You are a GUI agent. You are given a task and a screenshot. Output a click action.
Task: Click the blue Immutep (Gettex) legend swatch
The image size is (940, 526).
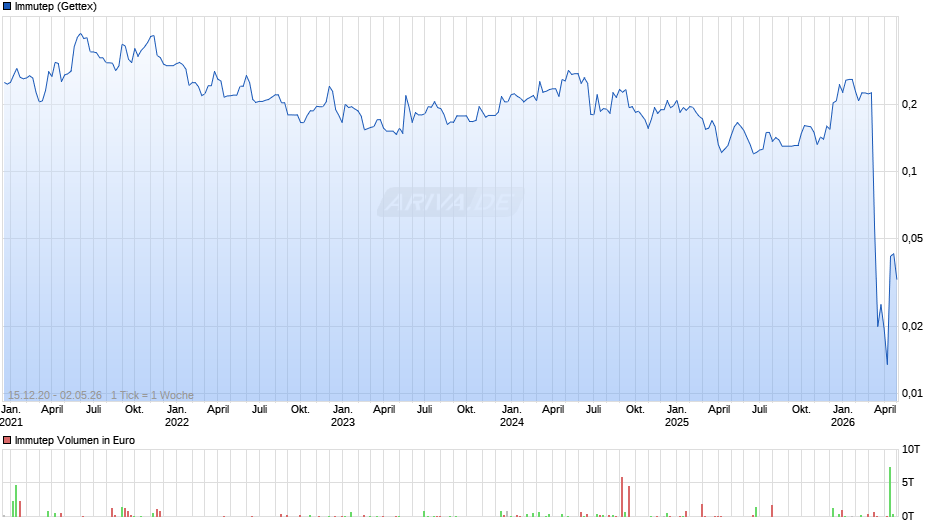pos(7,7)
